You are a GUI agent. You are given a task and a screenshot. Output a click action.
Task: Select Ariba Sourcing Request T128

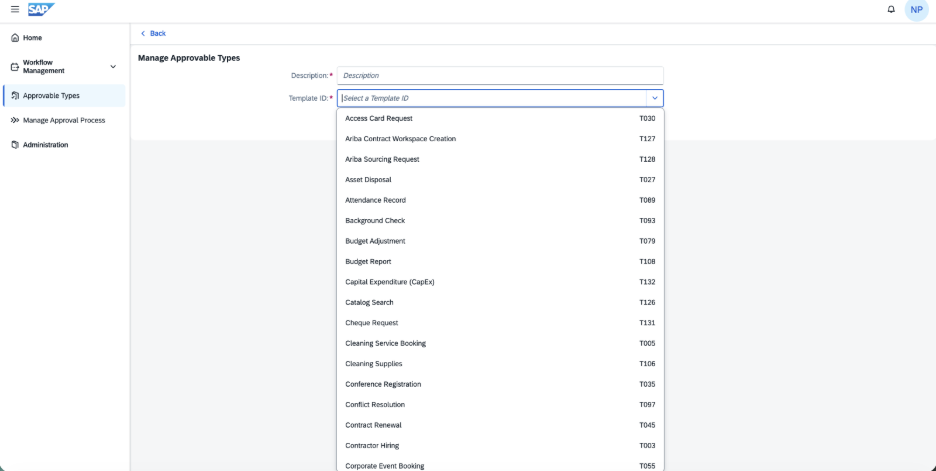[x=500, y=159]
